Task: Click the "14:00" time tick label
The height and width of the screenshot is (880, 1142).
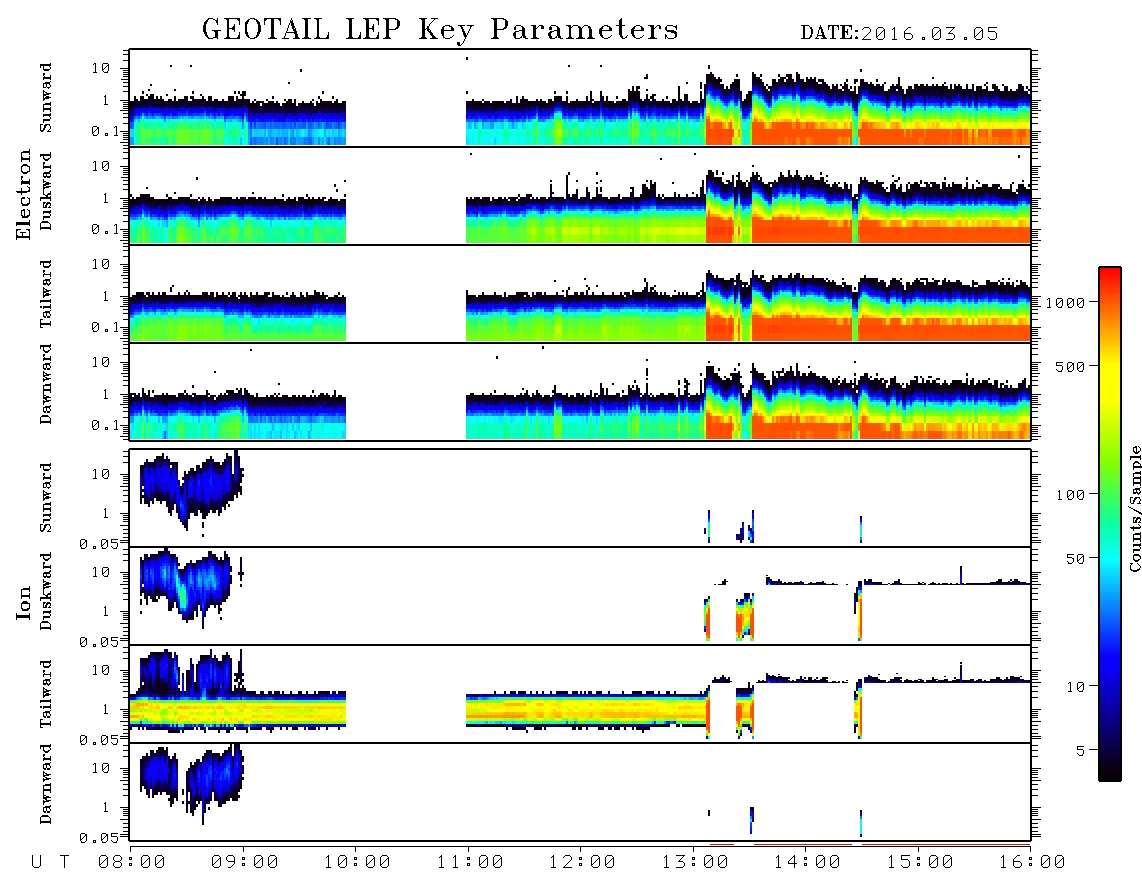Action: [x=807, y=863]
